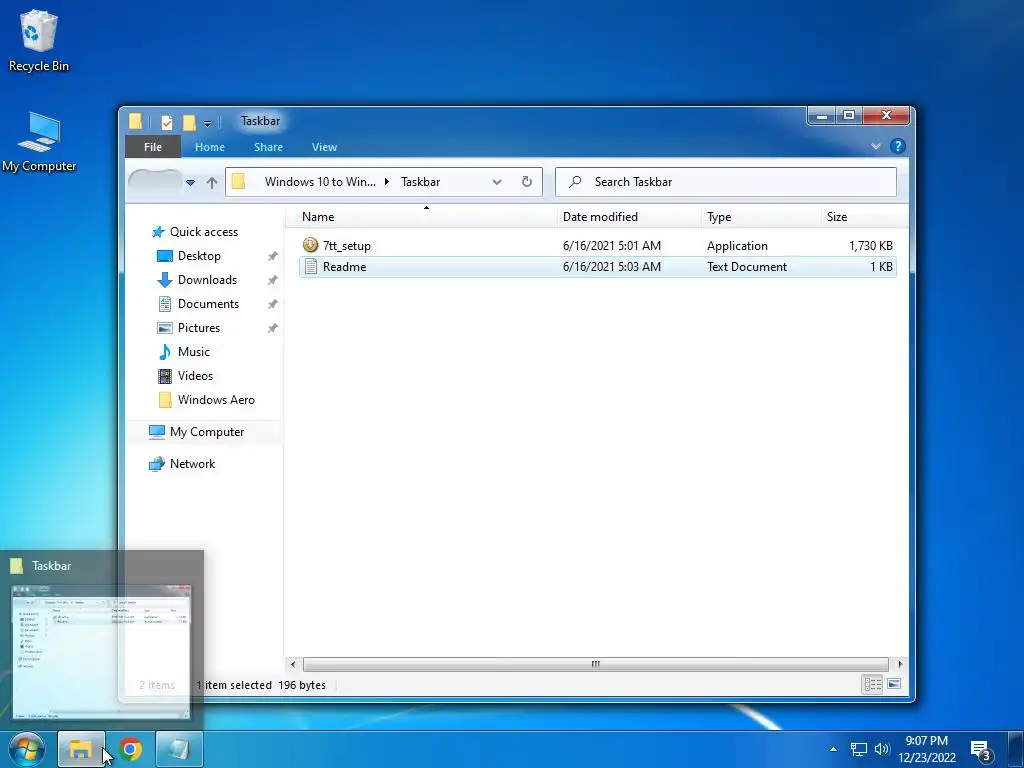Open volume speaker icon in tray
Screen dimensions: 1024x768
[x=882, y=749]
